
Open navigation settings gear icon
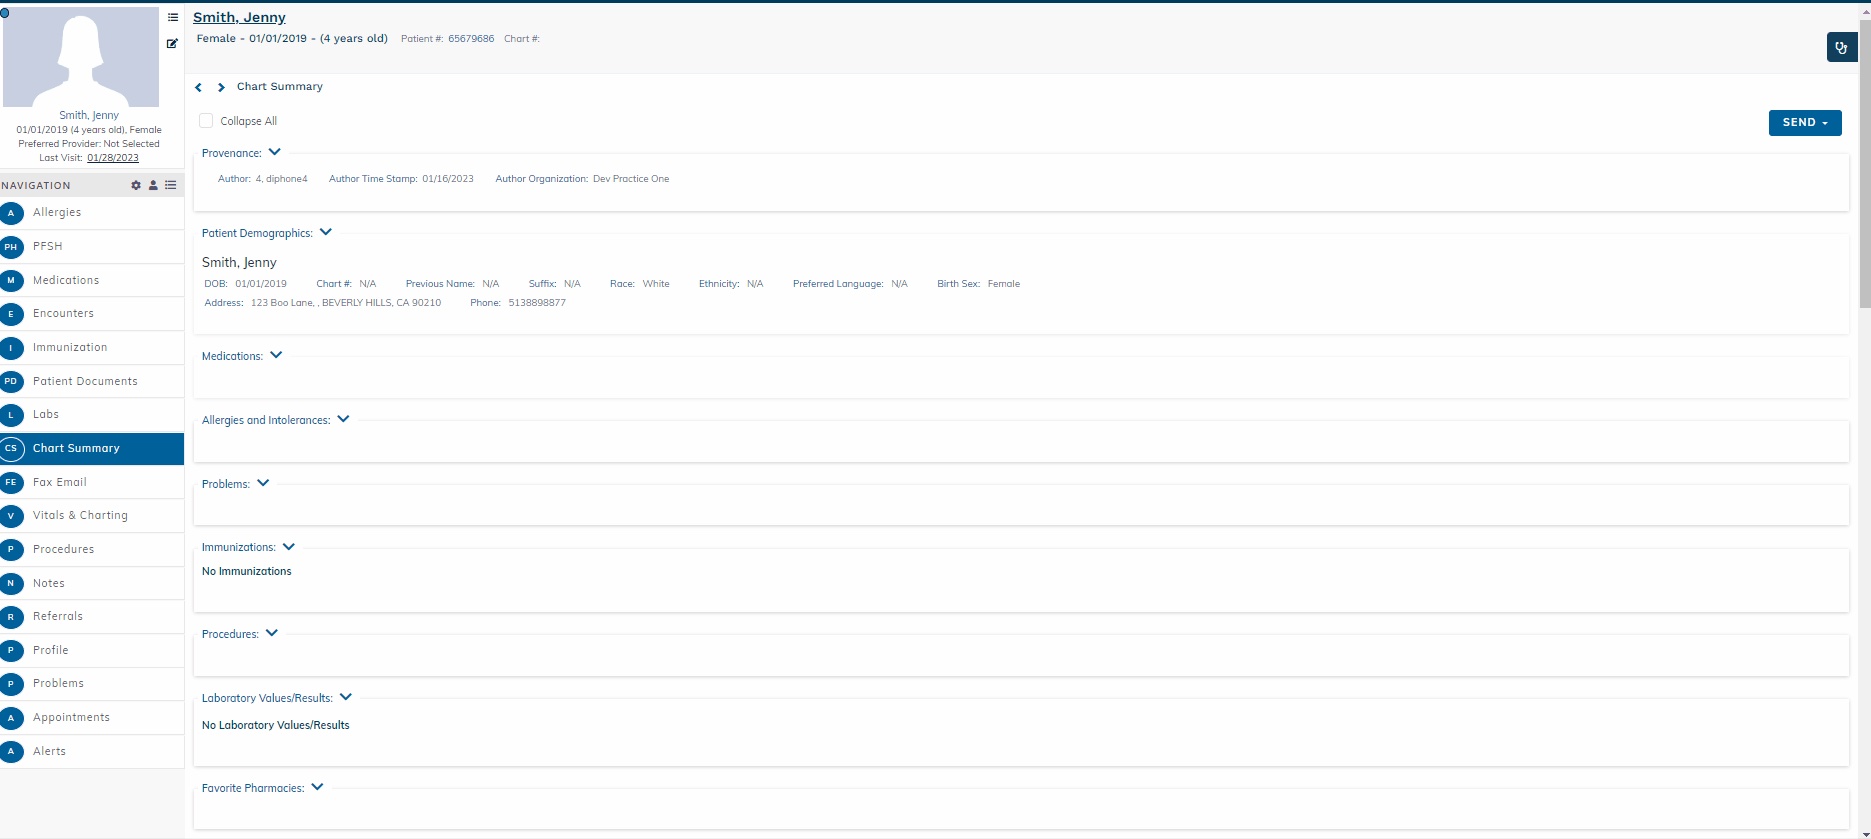pos(136,185)
